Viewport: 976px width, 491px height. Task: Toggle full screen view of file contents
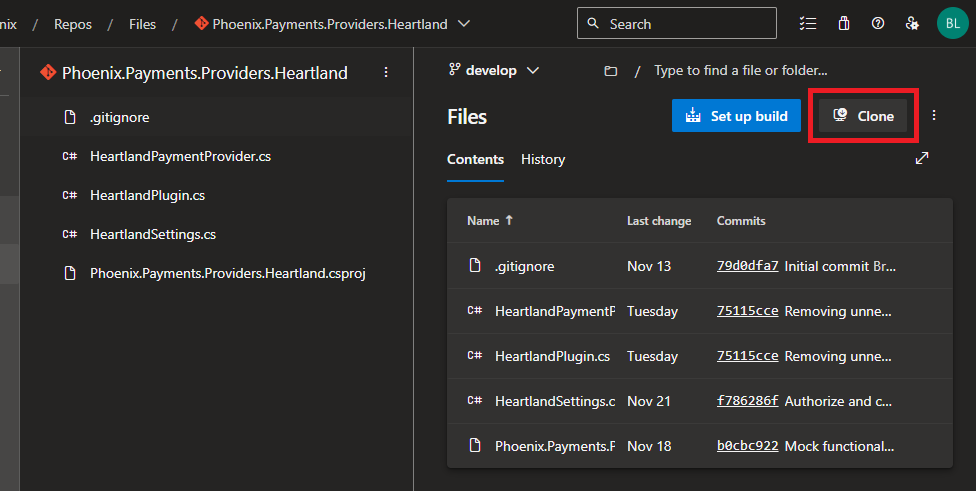click(x=922, y=158)
